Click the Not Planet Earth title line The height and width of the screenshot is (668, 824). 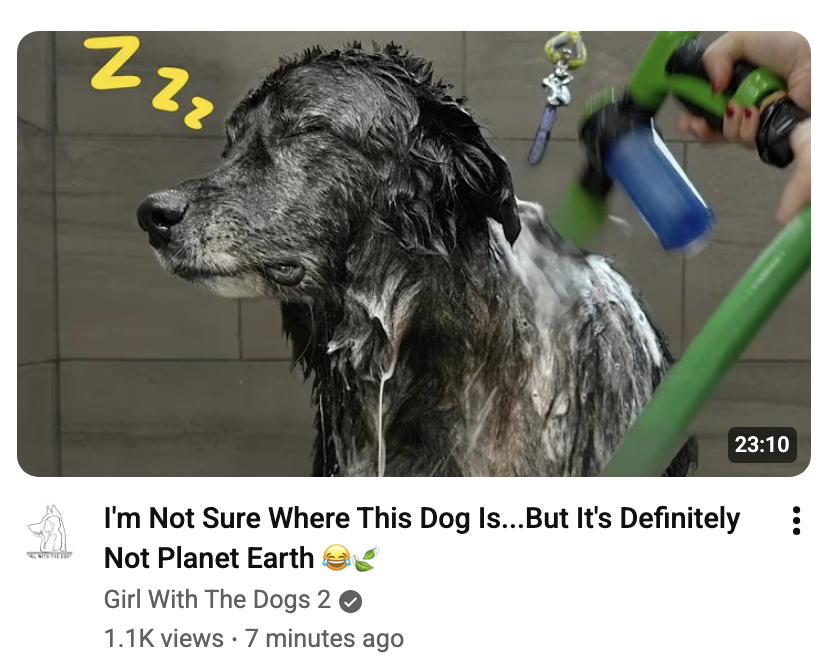coord(209,558)
